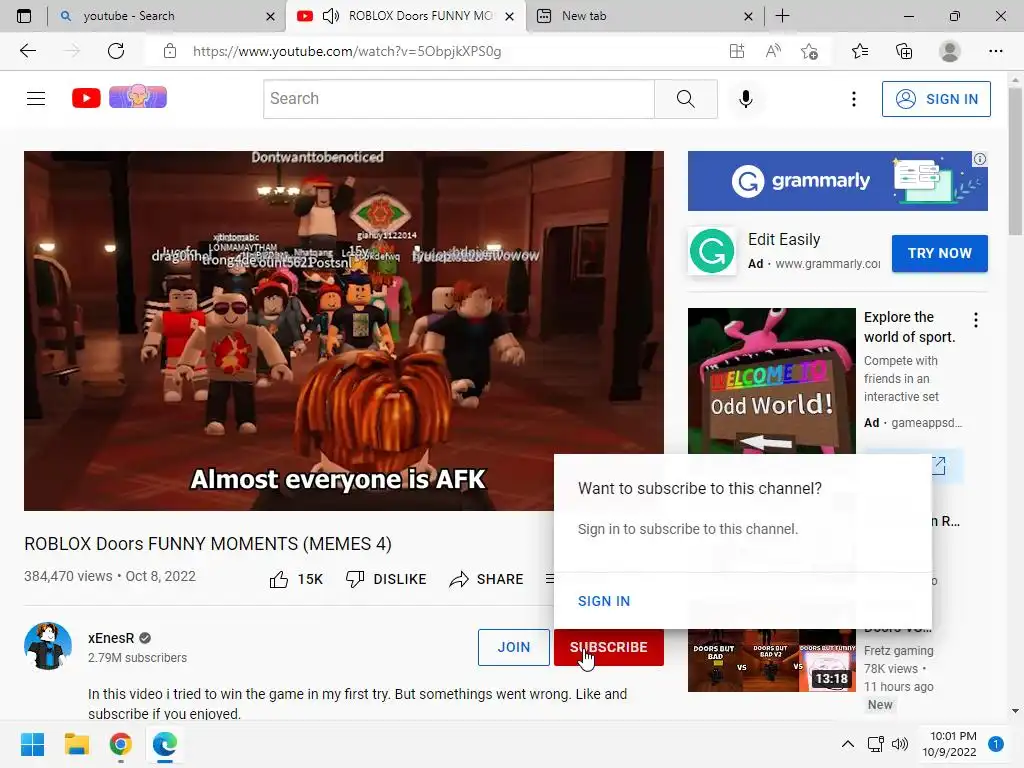The width and height of the screenshot is (1024, 768).
Task: Open the YouTube guide hamburger menu
Action: (36, 99)
